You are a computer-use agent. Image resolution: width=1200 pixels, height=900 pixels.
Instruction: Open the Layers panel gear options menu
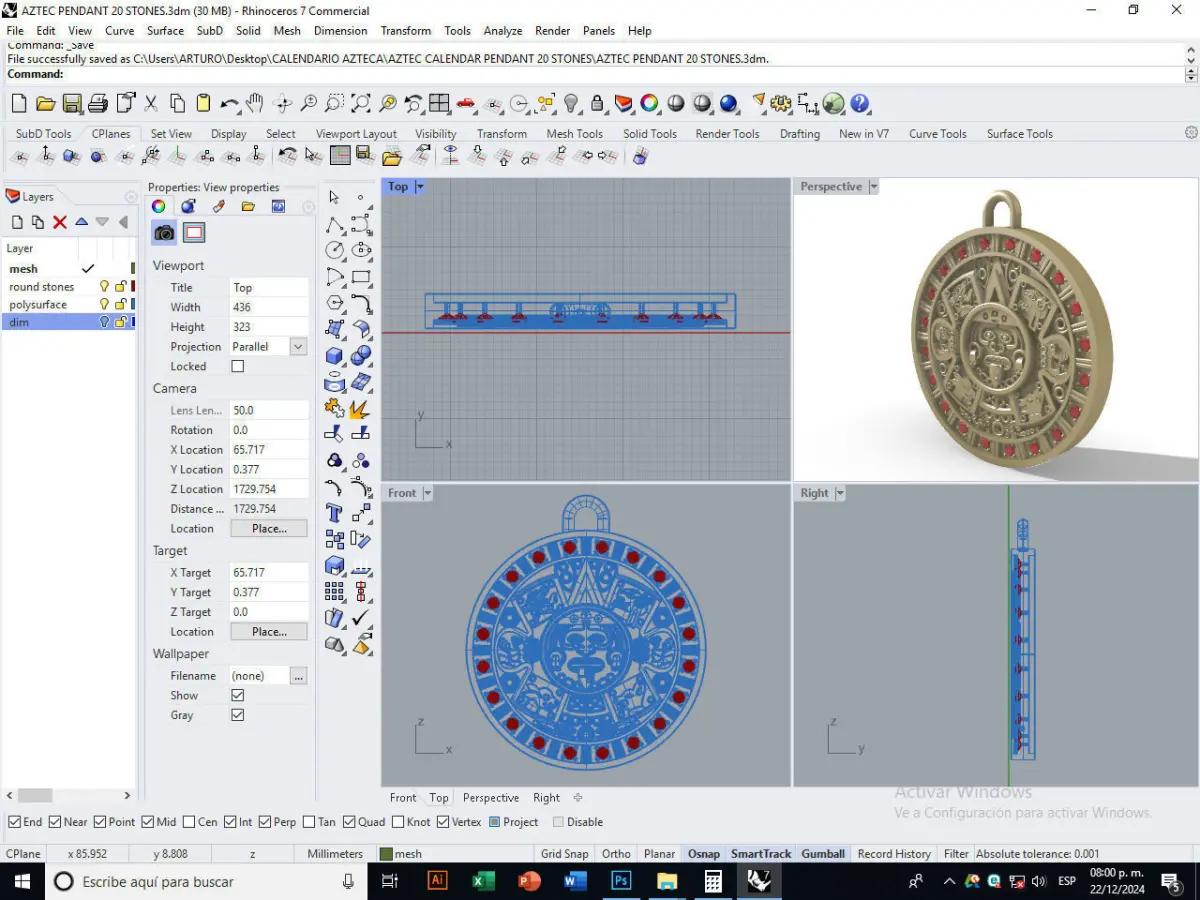click(x=130, y=197)
